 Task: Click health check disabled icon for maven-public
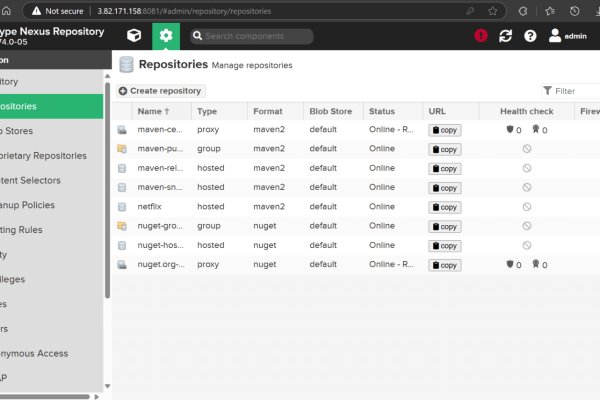click(527, 149)
